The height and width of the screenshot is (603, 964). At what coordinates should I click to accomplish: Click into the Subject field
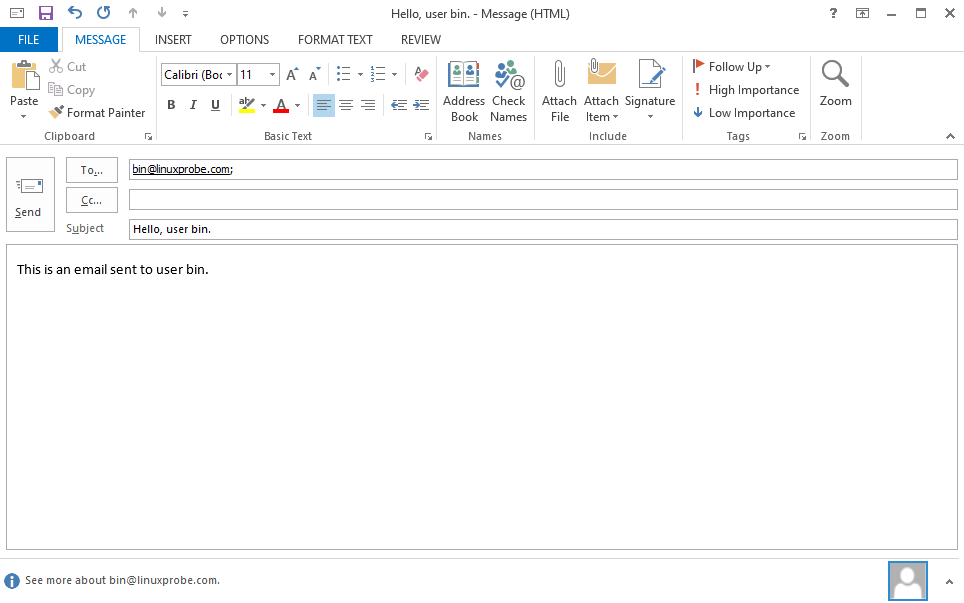coord(543,229)
